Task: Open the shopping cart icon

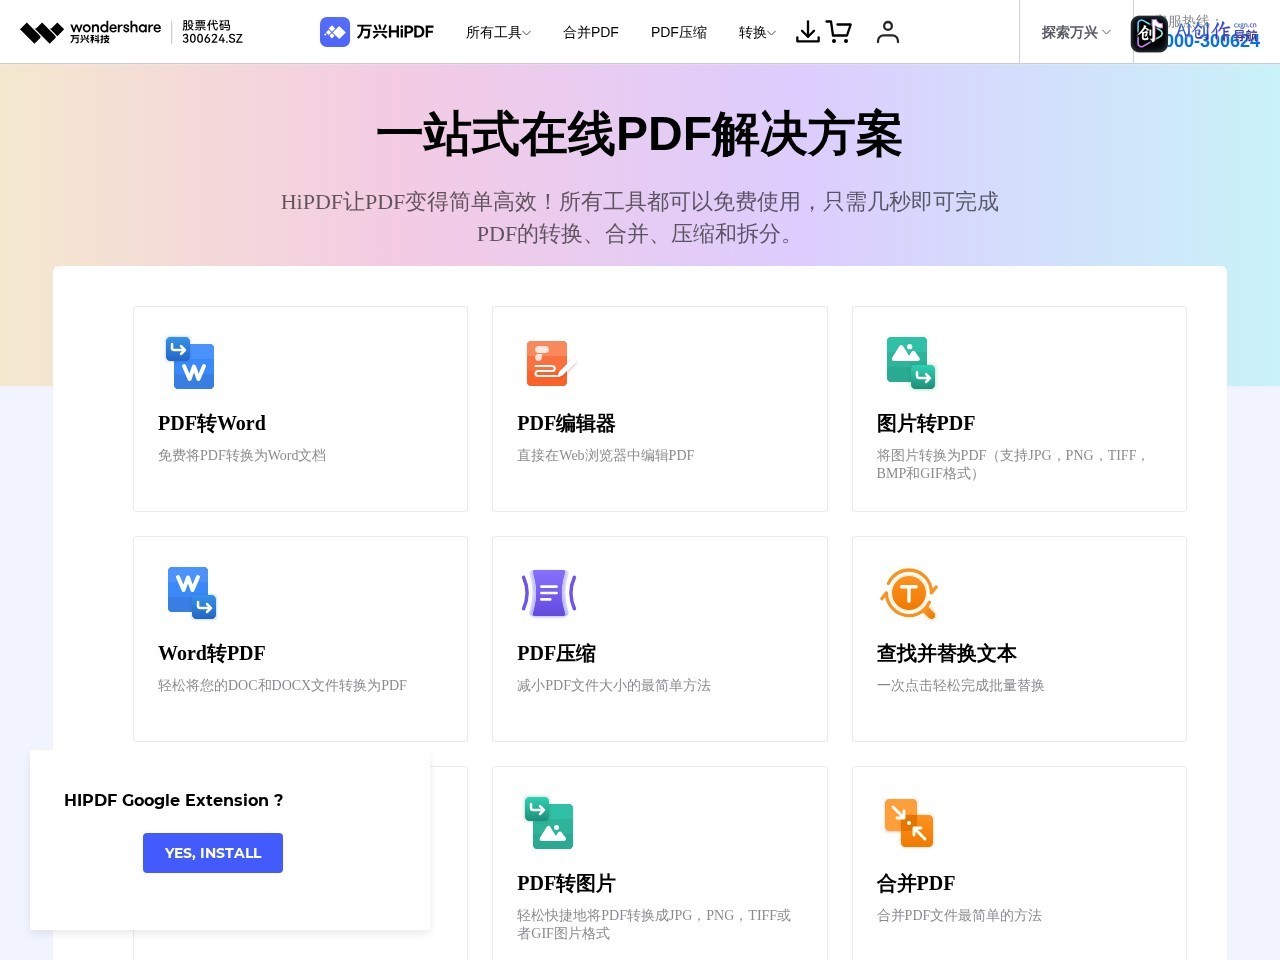Action: tap(839, 32)
